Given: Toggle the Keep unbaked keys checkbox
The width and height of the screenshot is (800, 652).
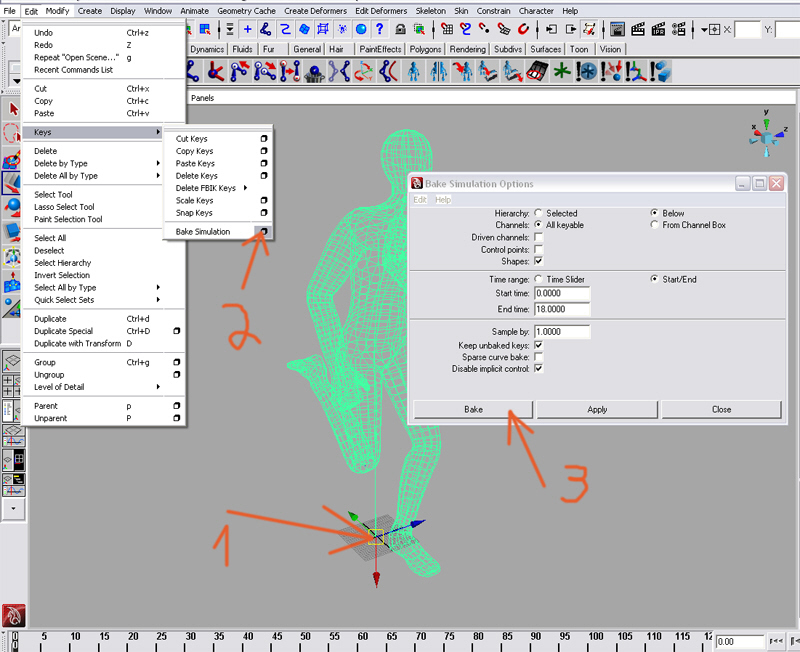Looking at the screenshot, I should [x=539, y=345].
